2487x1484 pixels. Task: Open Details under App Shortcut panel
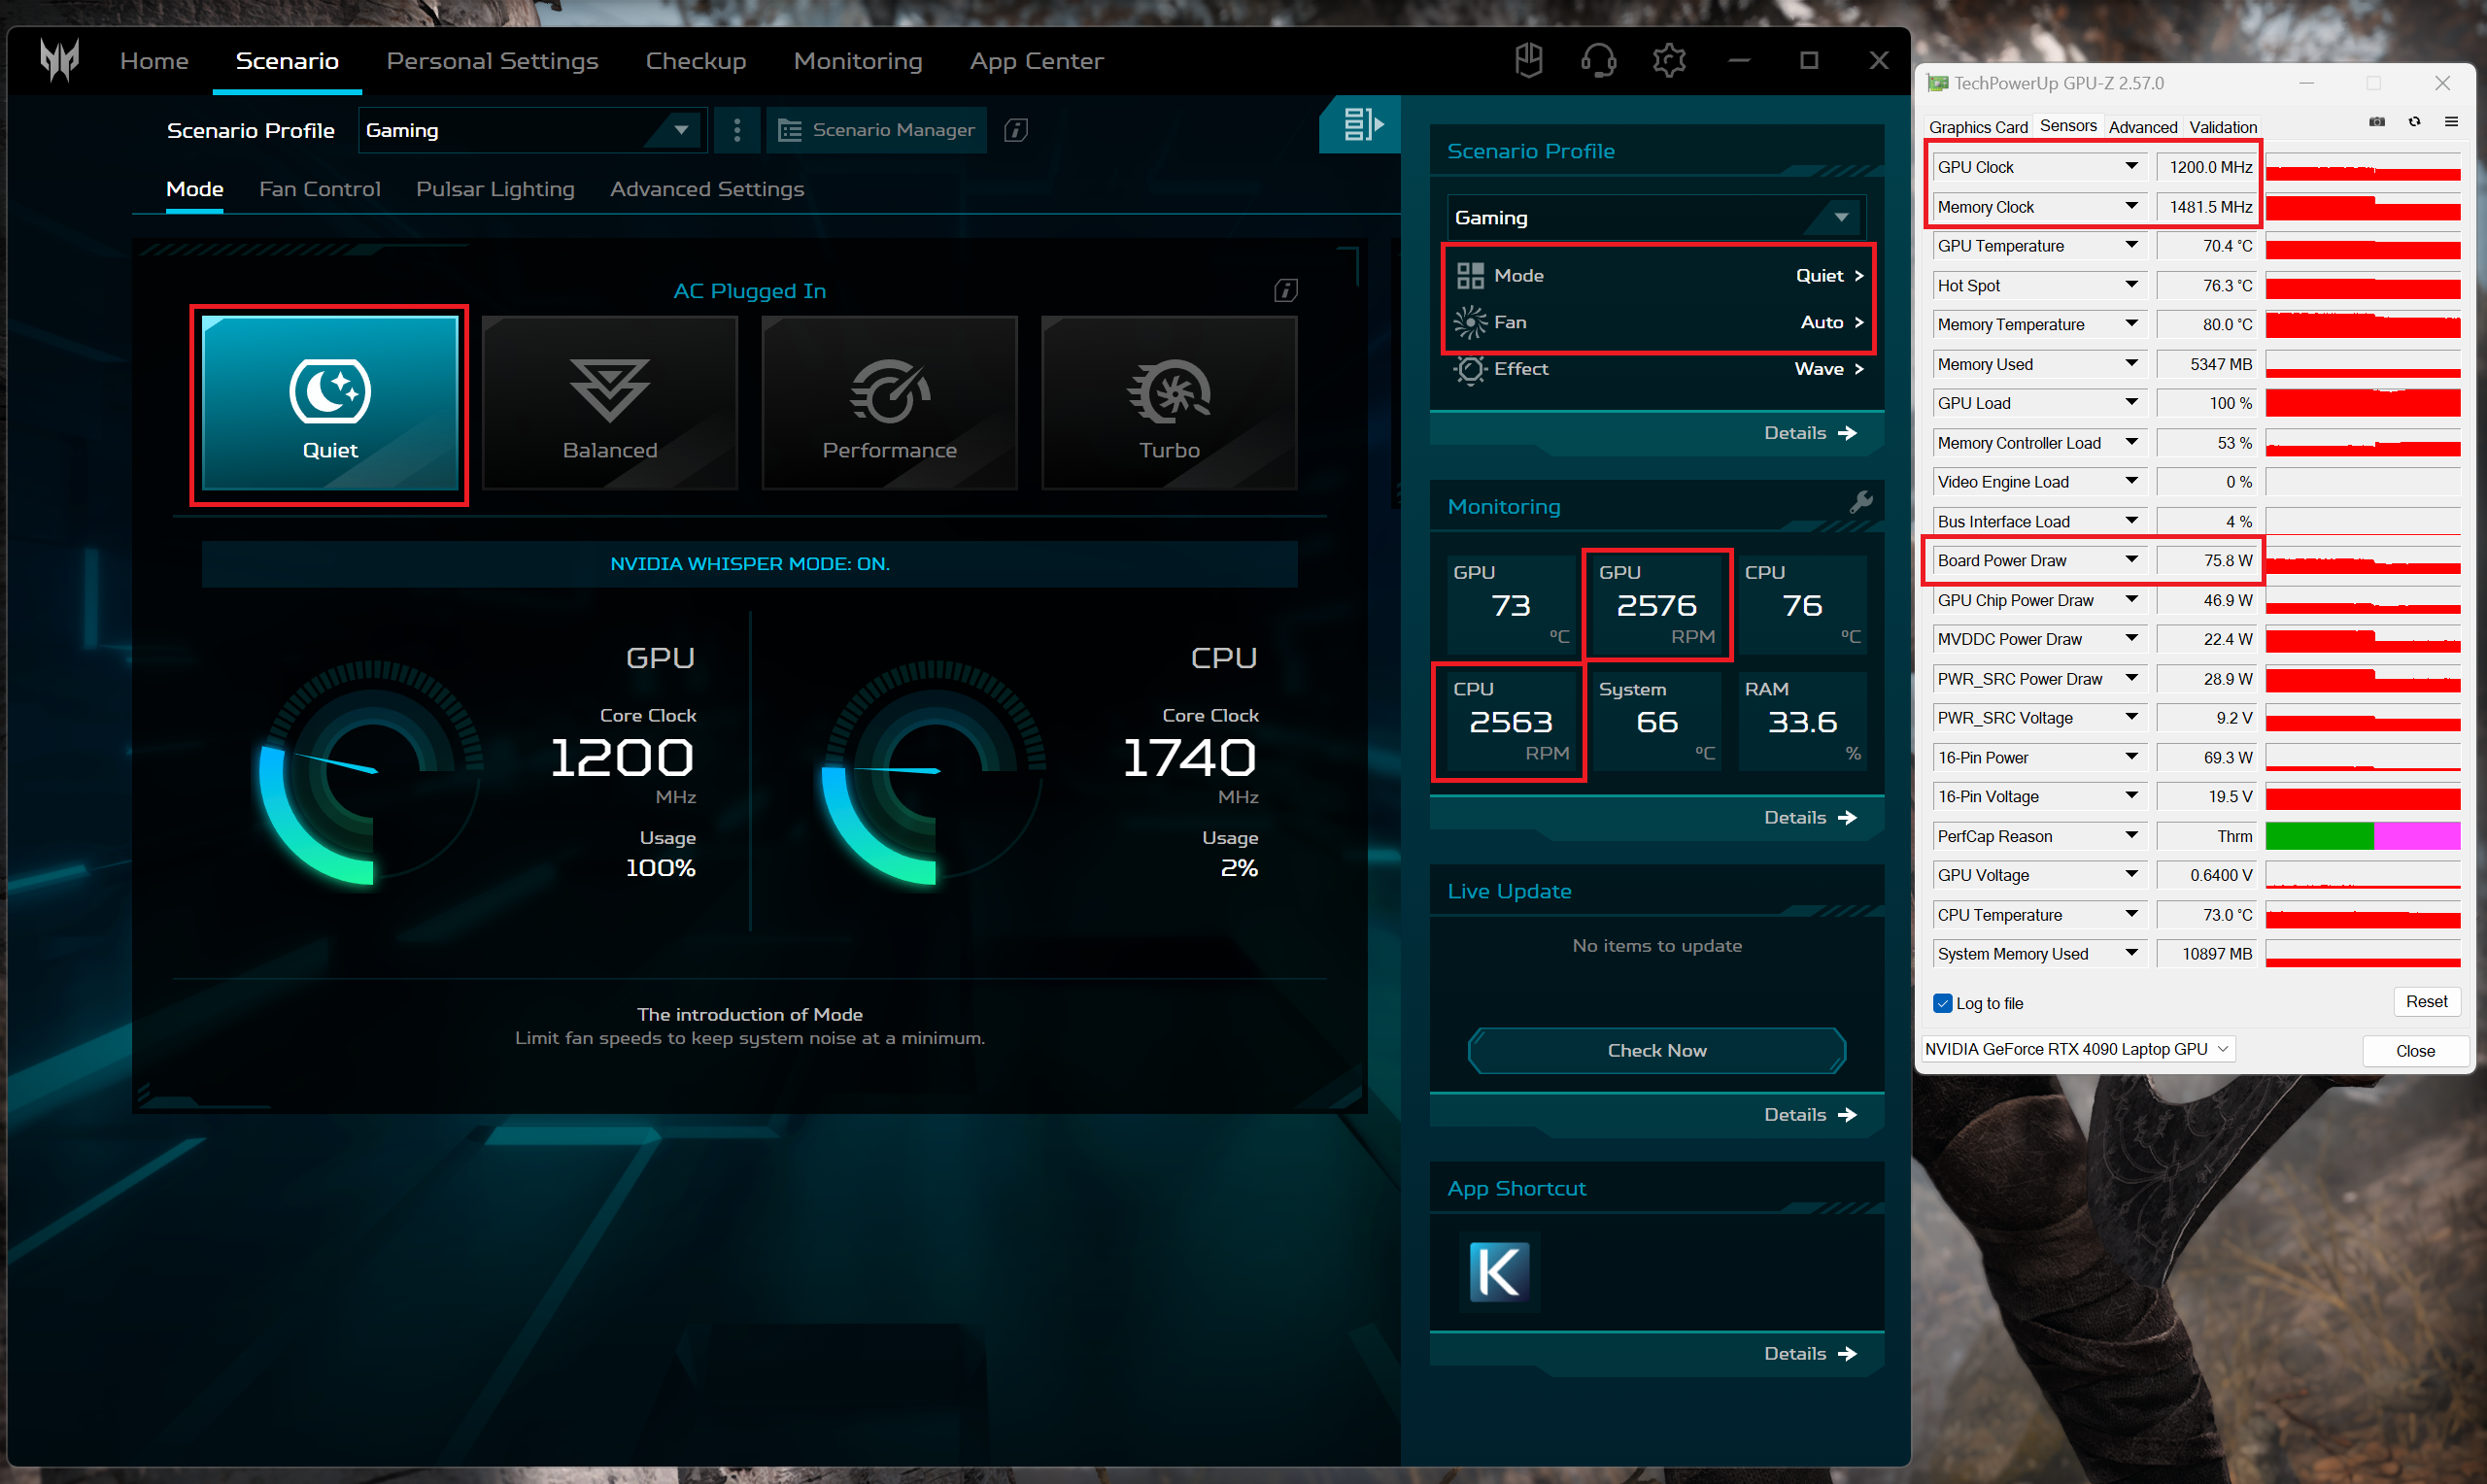(x=1810, y=1353)
